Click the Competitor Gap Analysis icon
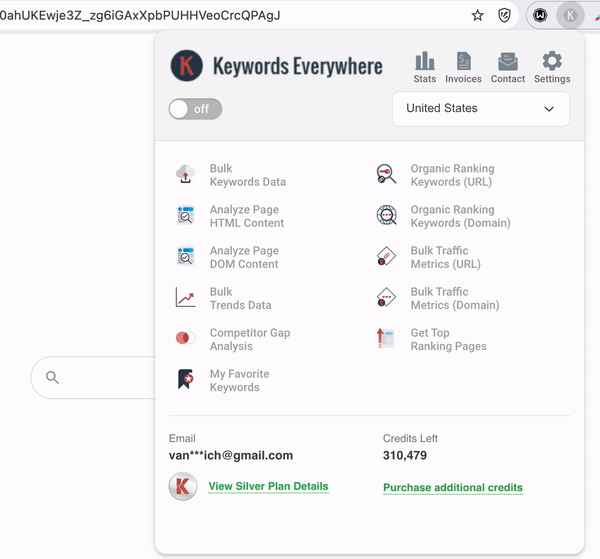The width and height of the screenshot is (600, 559). (186, 338)
